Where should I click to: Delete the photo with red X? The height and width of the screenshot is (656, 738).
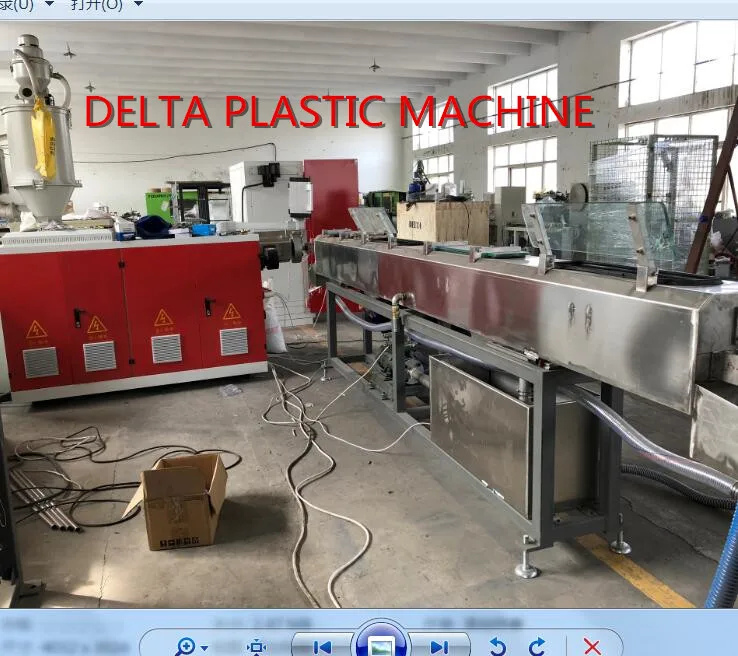[x=592, y=647]
